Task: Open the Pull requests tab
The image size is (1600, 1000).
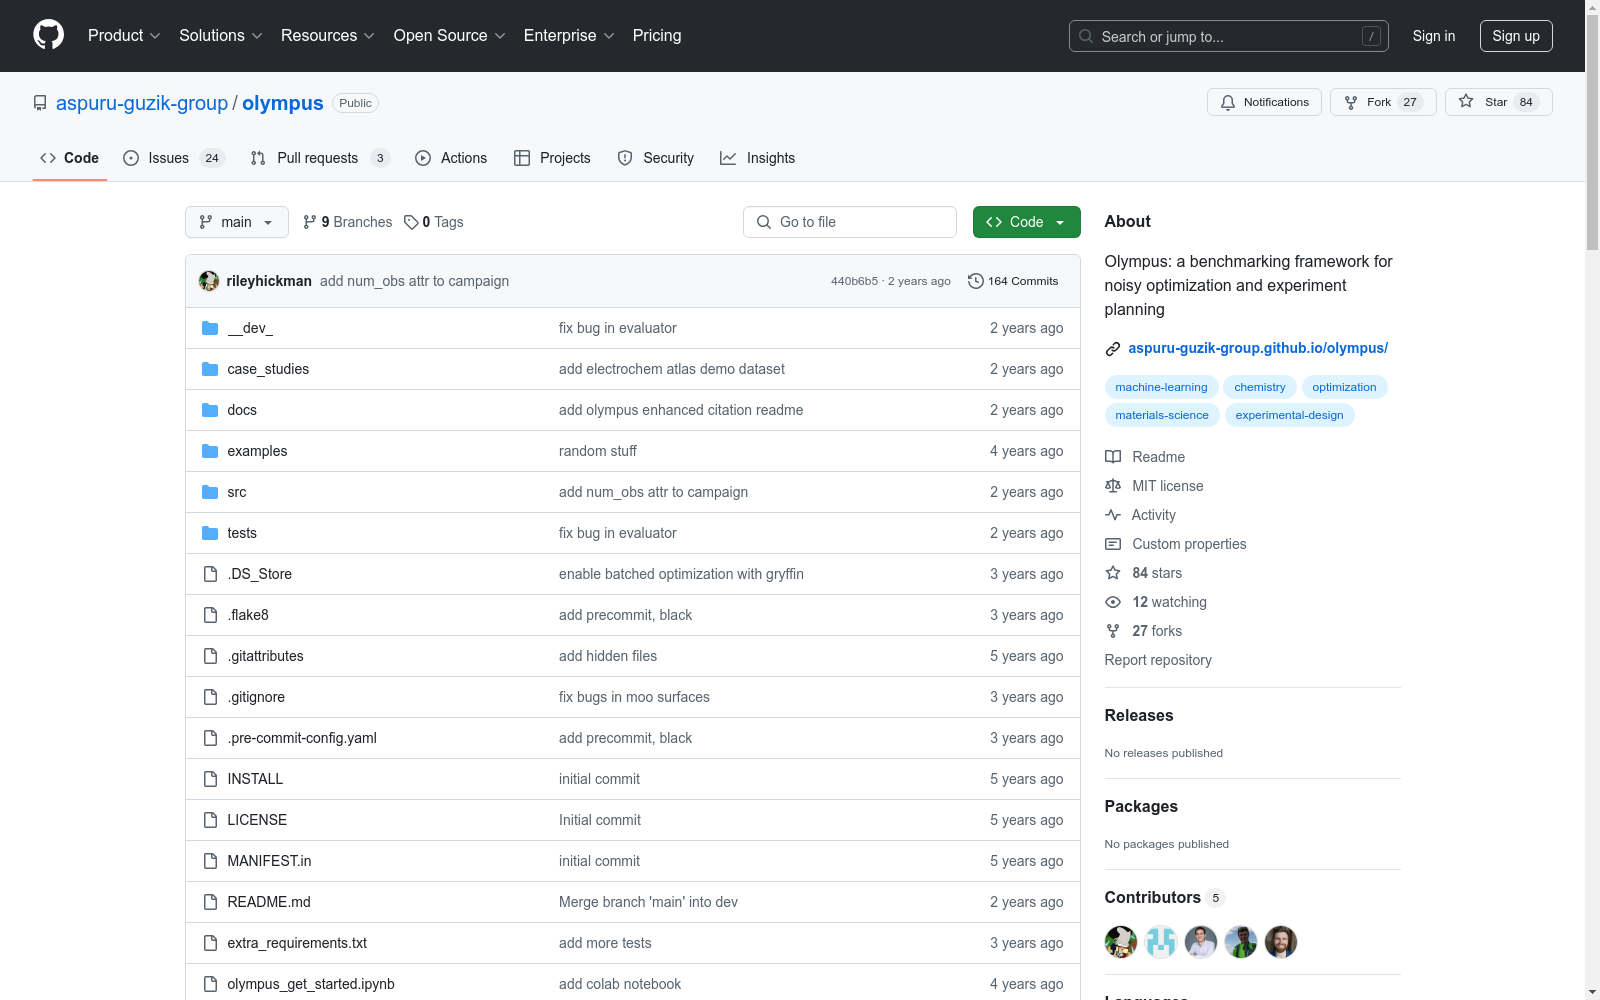Action: pyautogui.click(x=320, y=158)
